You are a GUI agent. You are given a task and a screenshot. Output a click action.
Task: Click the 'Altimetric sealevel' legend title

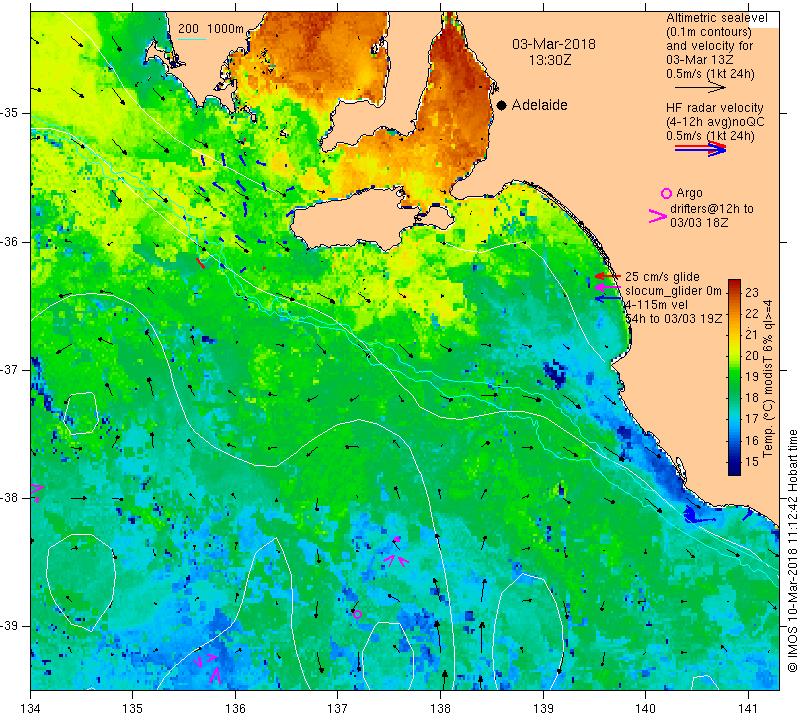[x=716, y=18]
